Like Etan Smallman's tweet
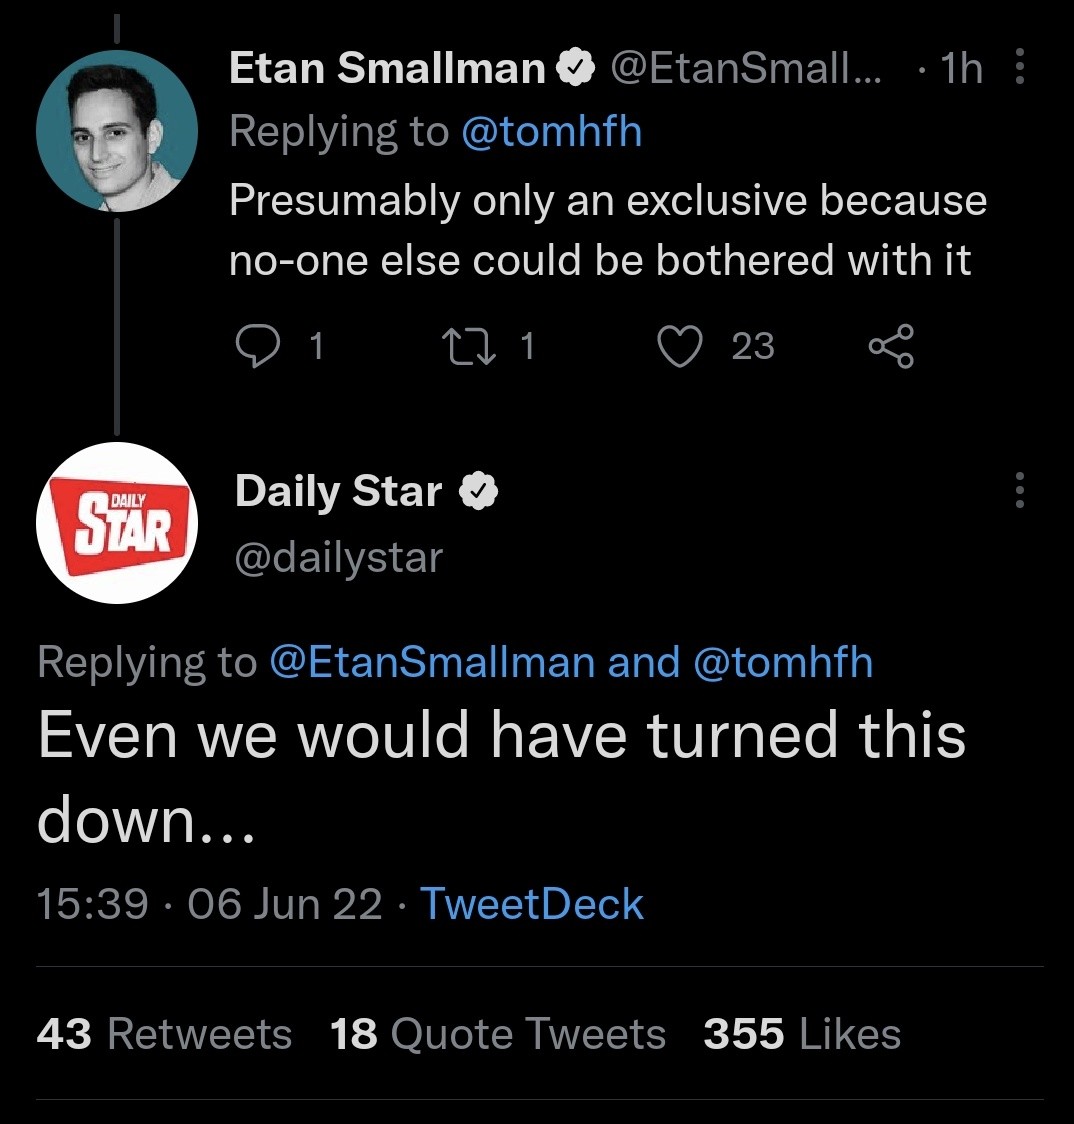Screen dimensions: 1074x1124 point(681,346)
